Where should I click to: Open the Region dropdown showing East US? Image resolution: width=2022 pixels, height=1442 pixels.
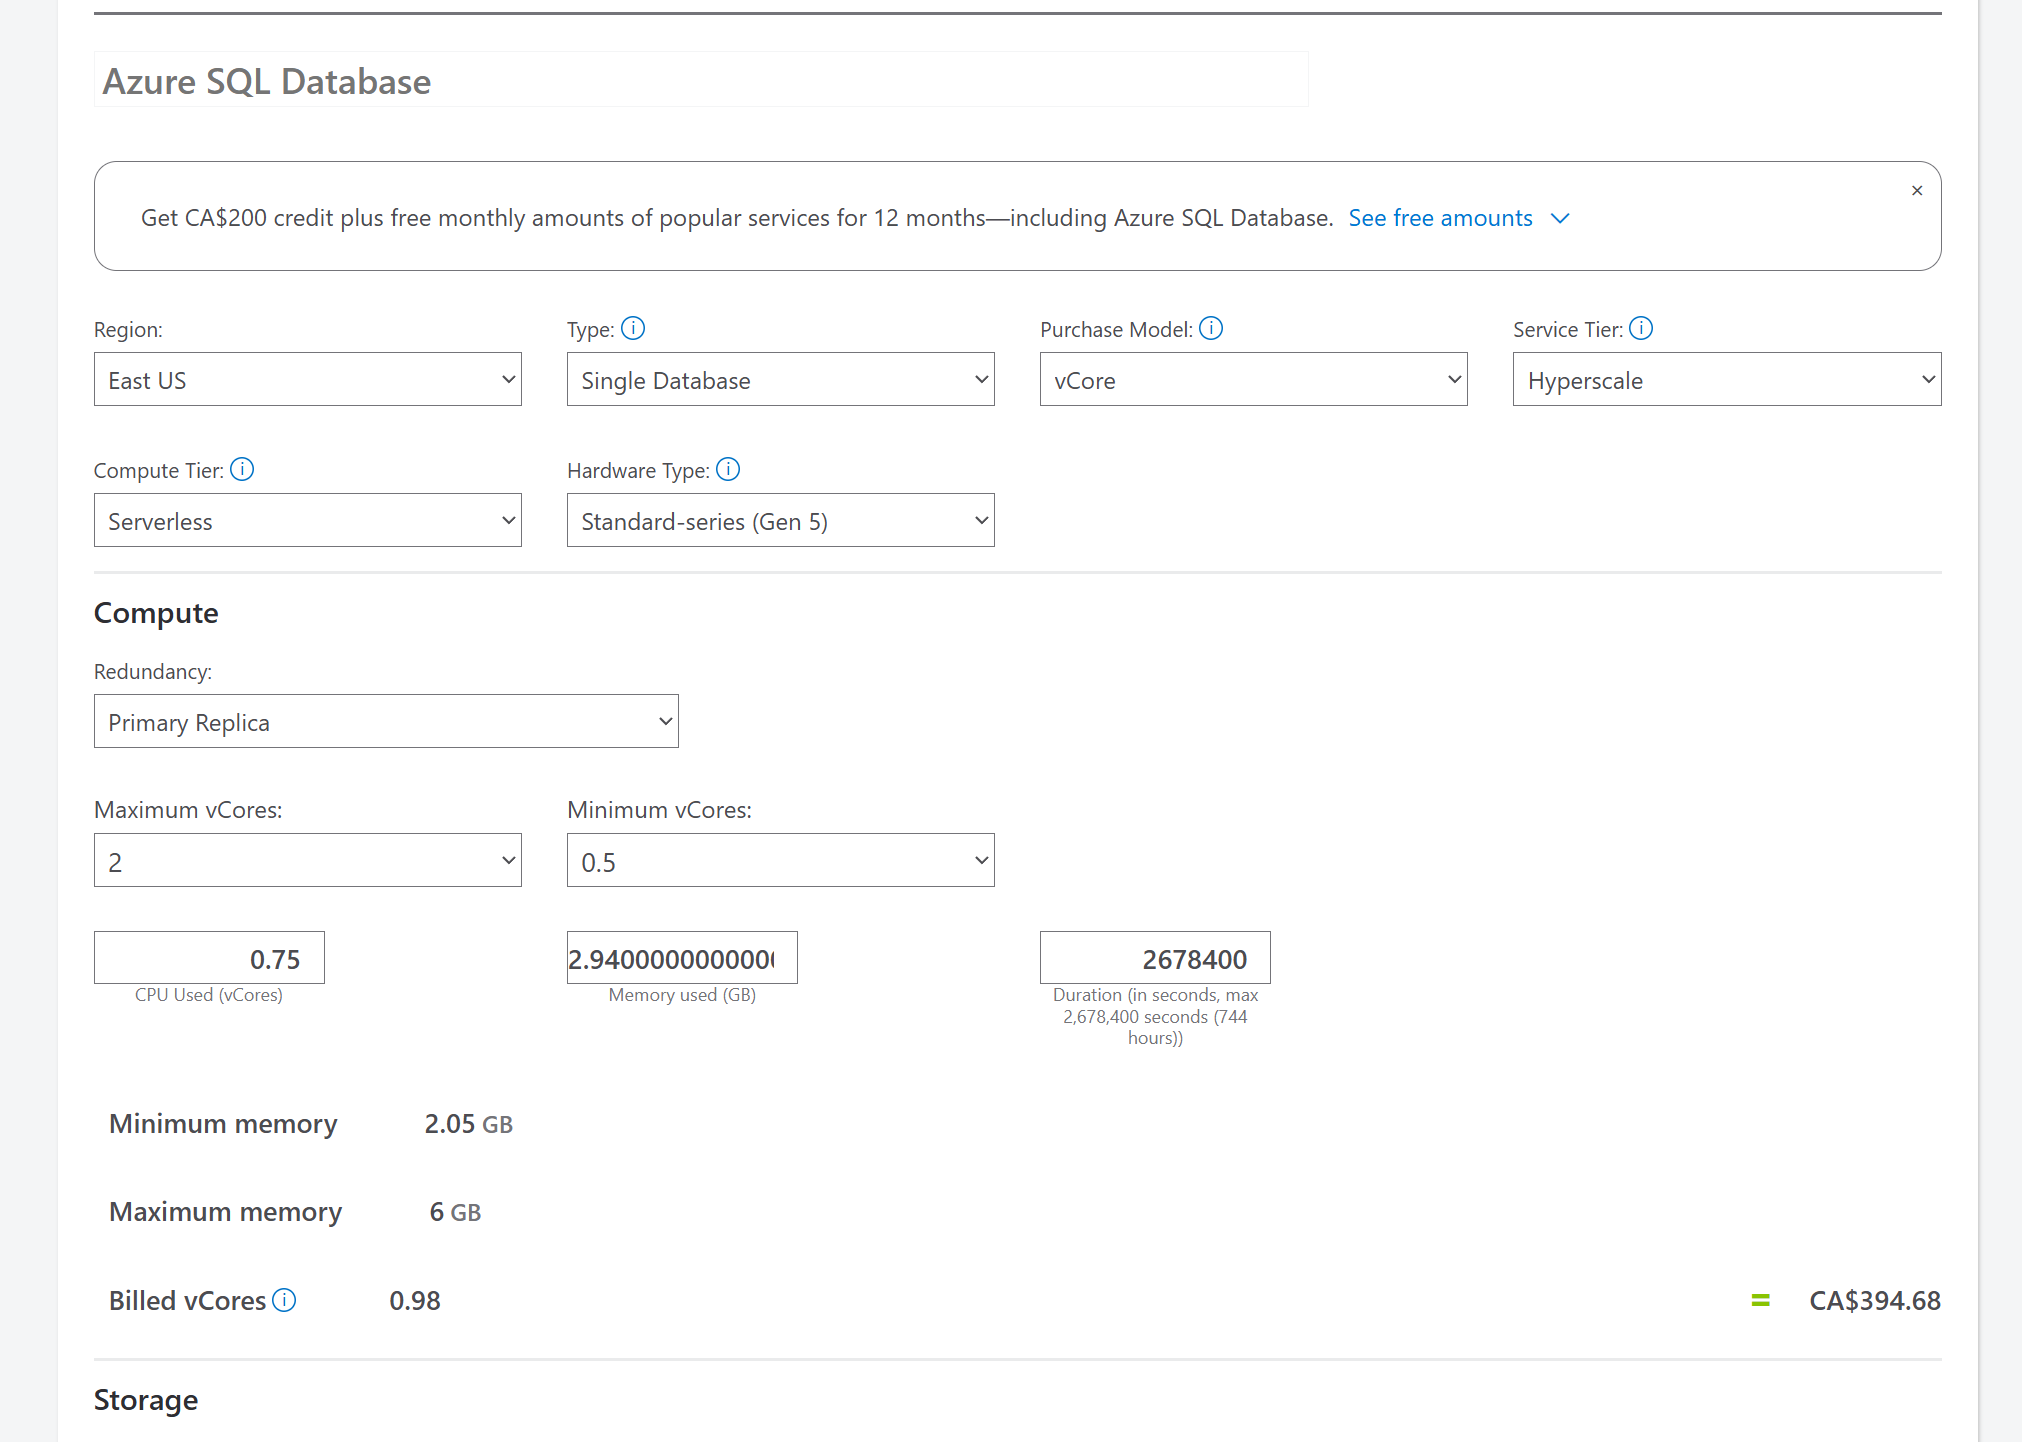tap(308, 379)
